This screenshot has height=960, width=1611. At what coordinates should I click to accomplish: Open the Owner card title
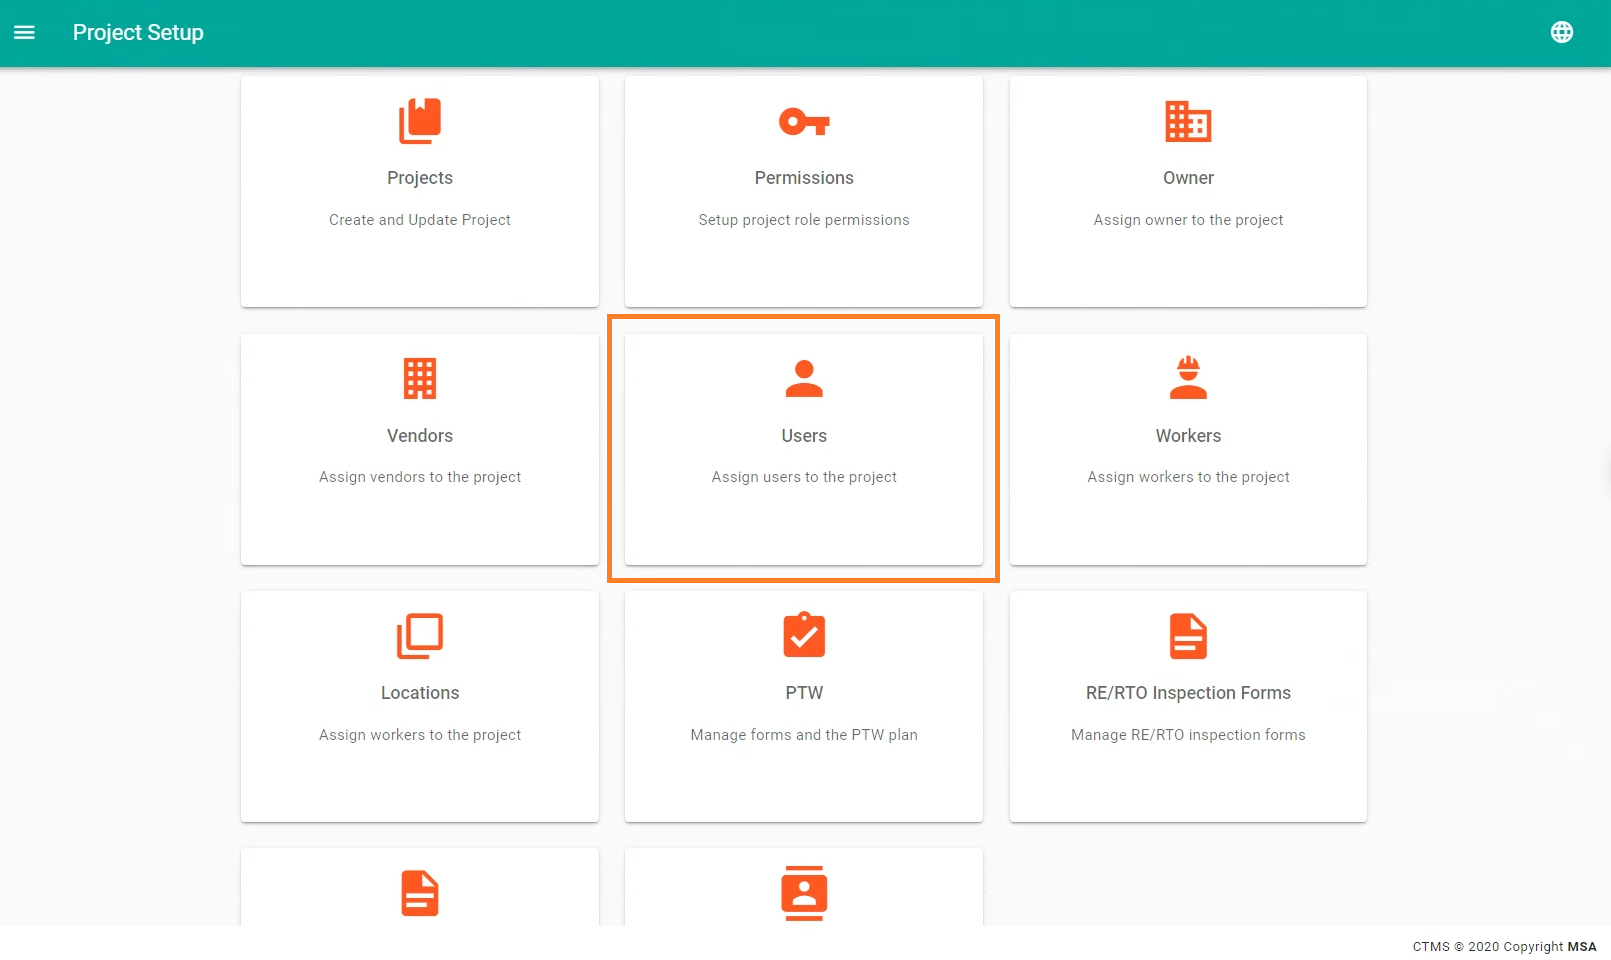[x=1188, y=178]
